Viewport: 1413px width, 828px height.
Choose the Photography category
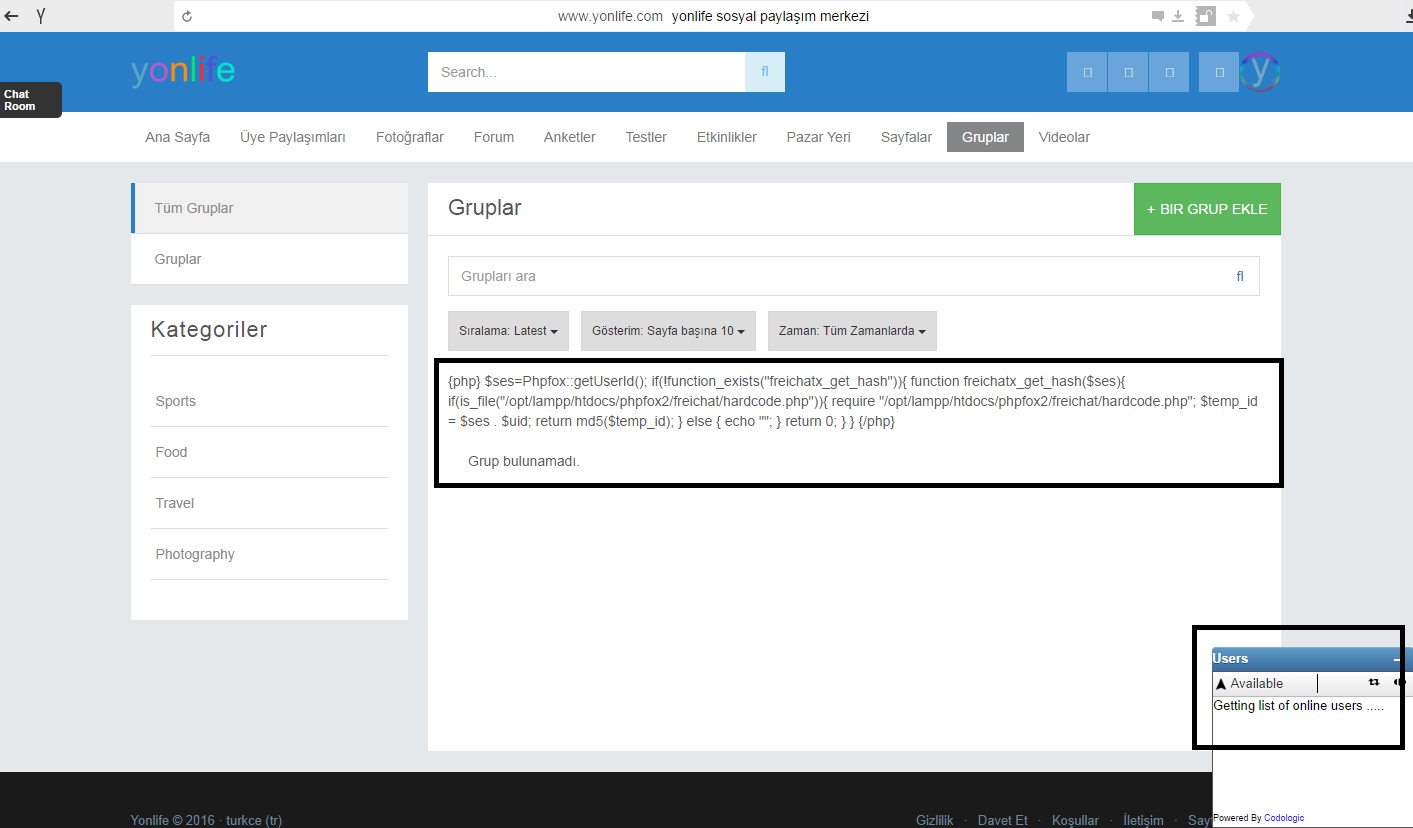[195, 554]
